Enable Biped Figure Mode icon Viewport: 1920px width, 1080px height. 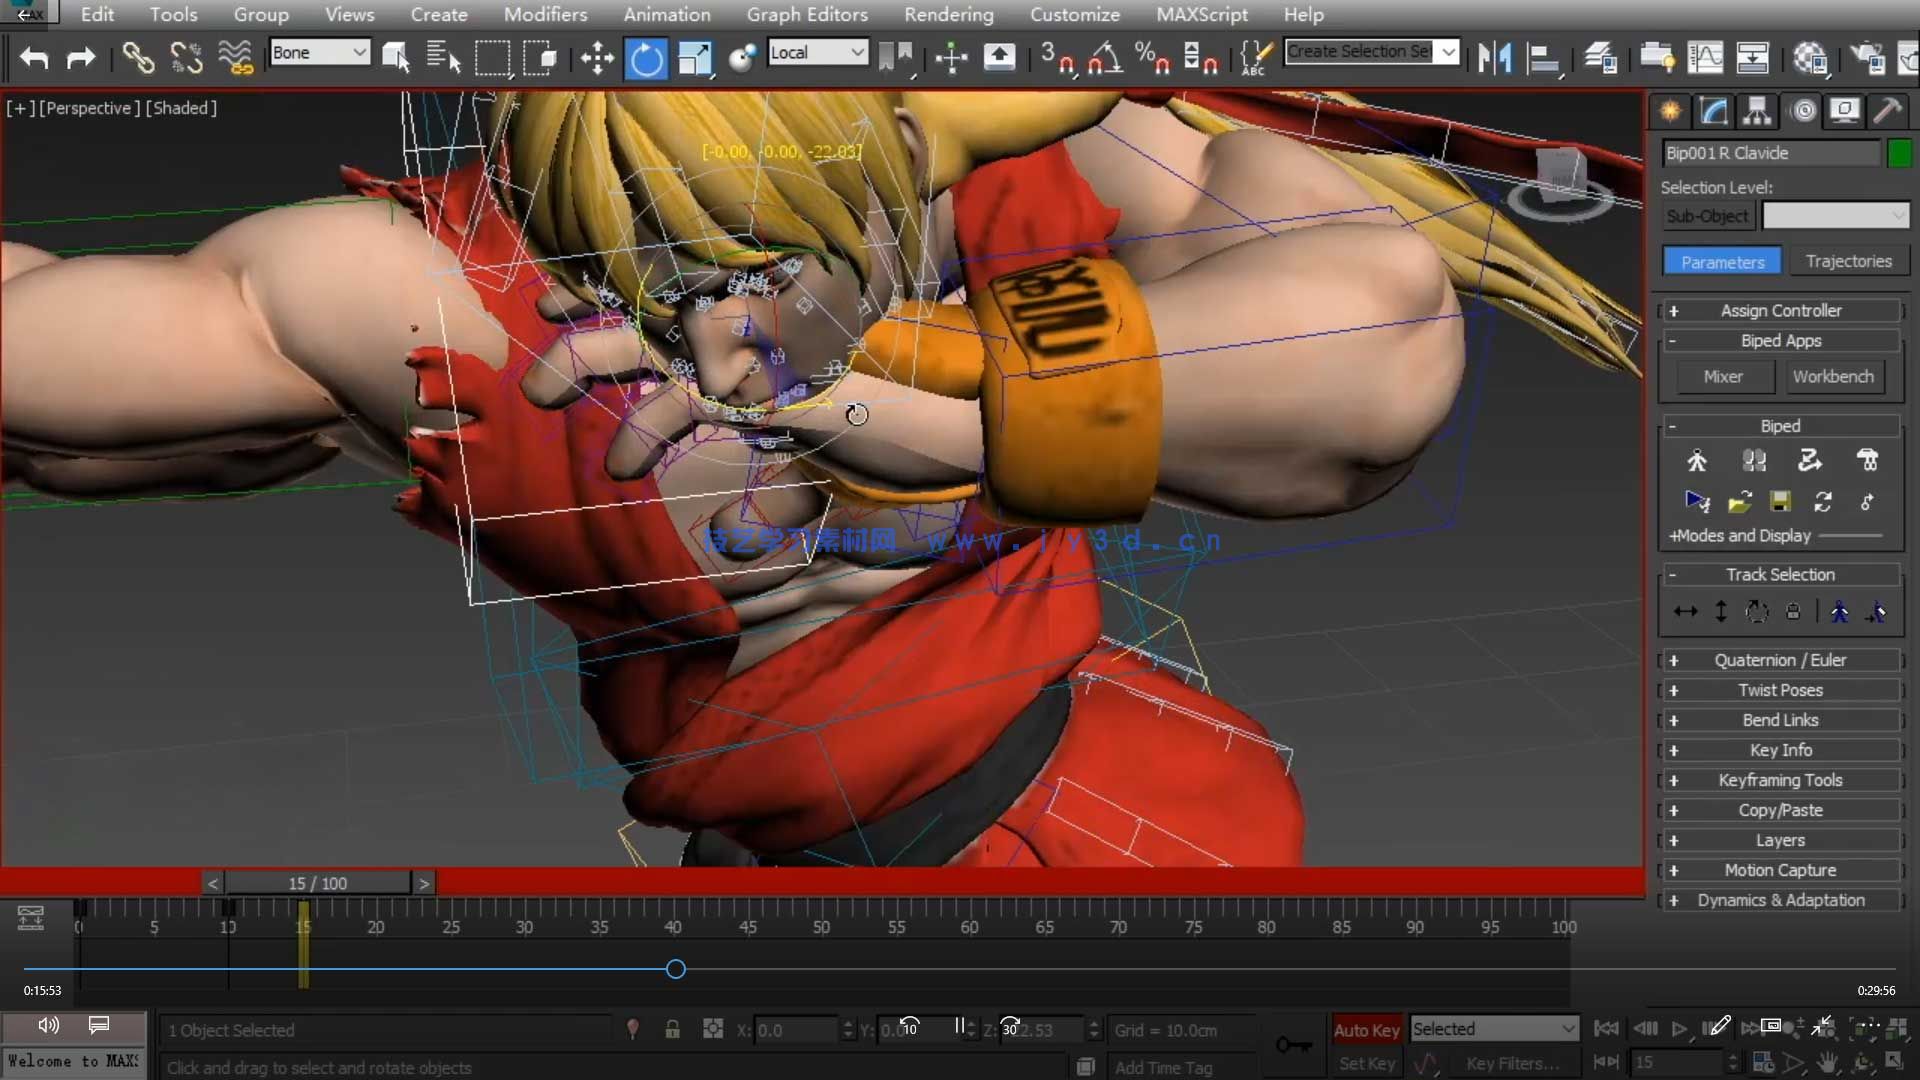pos(1697,461)
